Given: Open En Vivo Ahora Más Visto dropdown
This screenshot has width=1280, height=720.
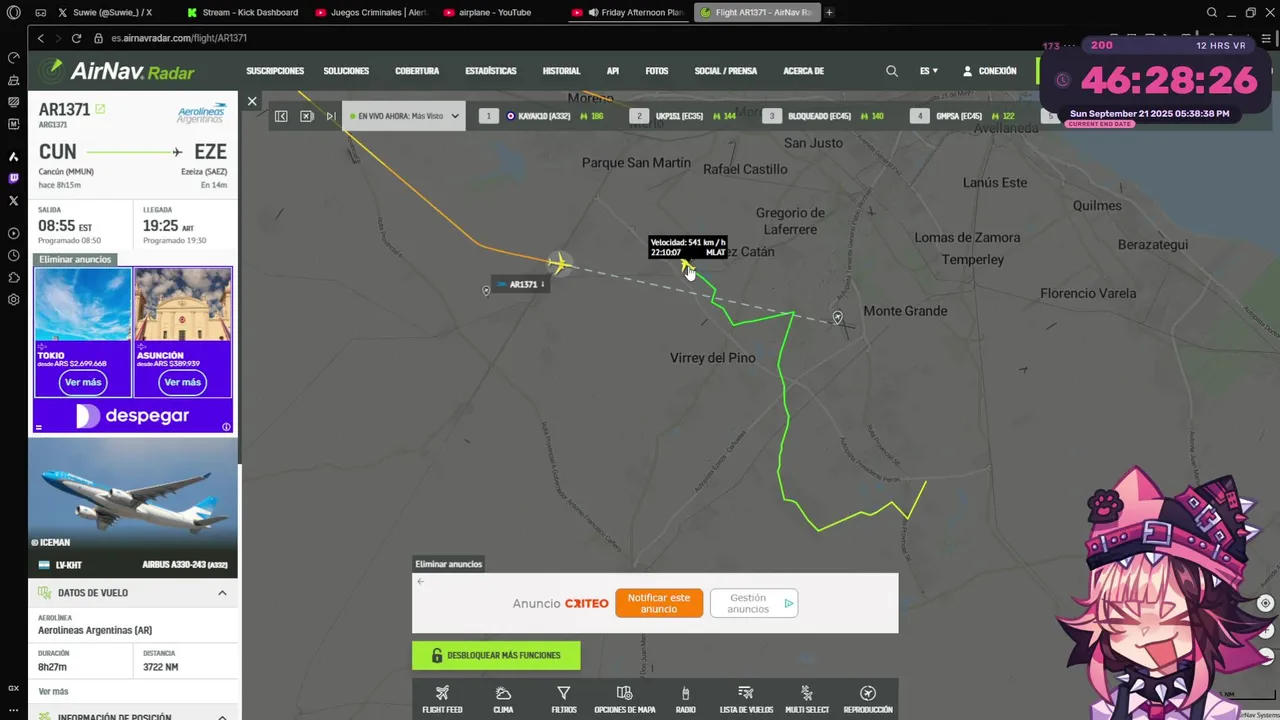Looking at the screenshot, I should click(403, 116).
